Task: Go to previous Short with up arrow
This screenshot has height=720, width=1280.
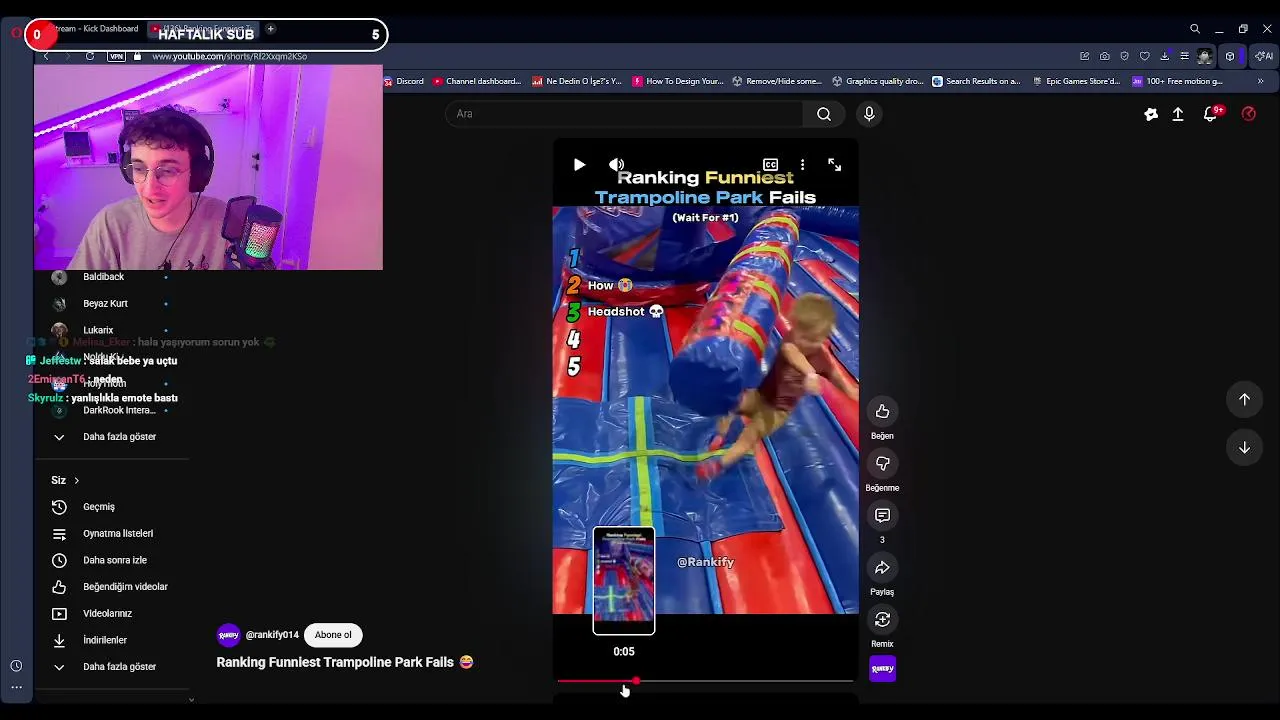Action: [x=1244, y=399]
